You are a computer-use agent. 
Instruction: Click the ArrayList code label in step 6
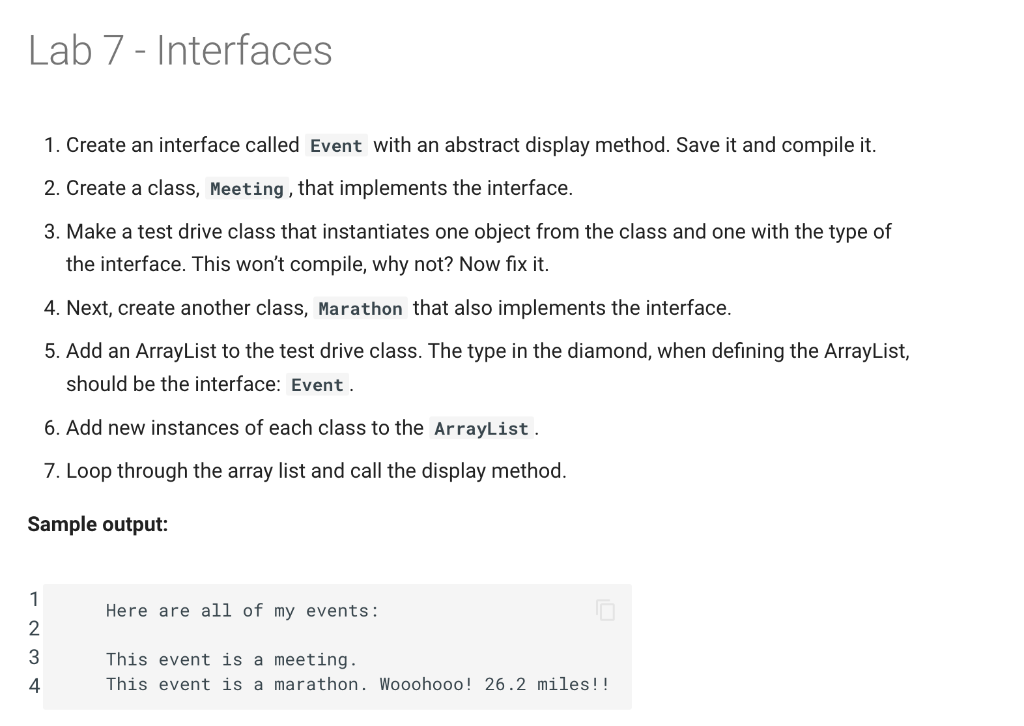pos(481,428)
